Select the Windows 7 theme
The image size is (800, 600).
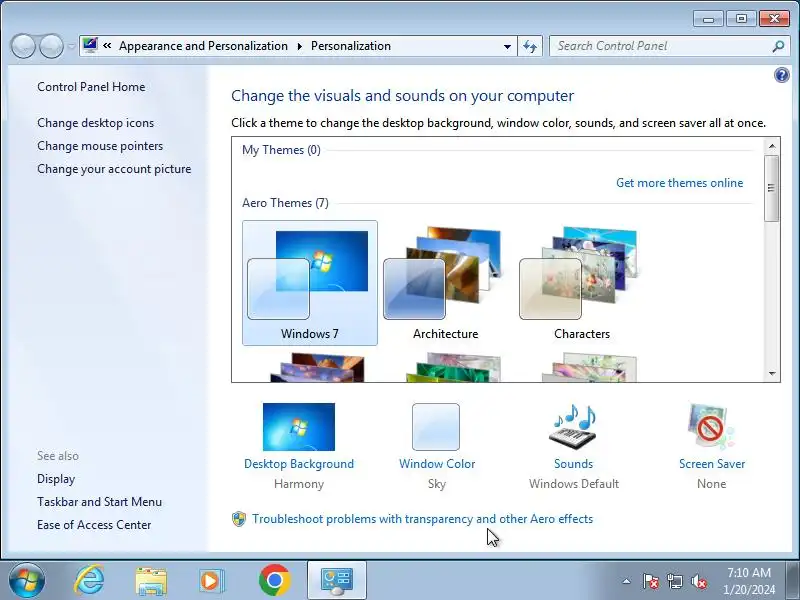tap(310, 283)
